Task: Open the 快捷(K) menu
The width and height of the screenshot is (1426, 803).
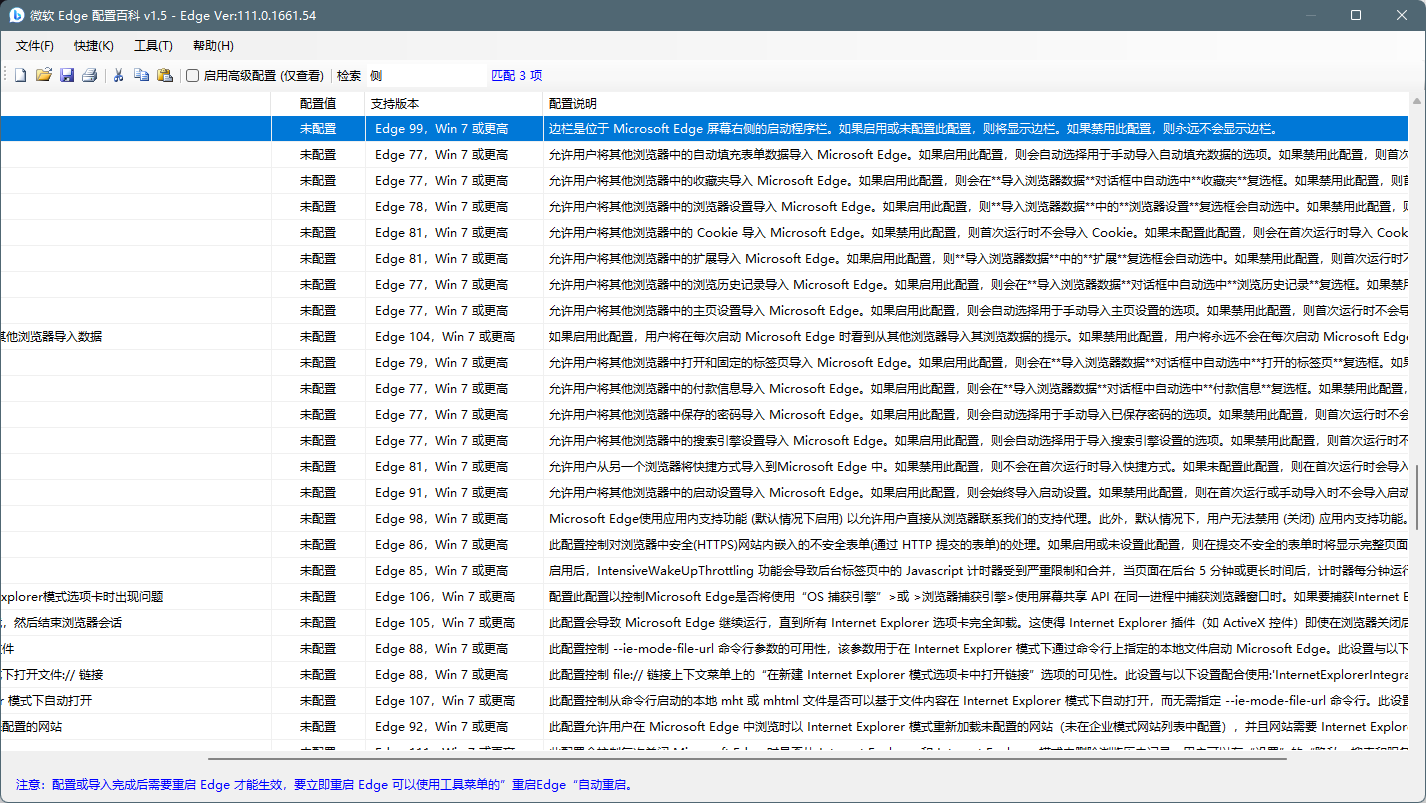Action: [x=94, y=46]
